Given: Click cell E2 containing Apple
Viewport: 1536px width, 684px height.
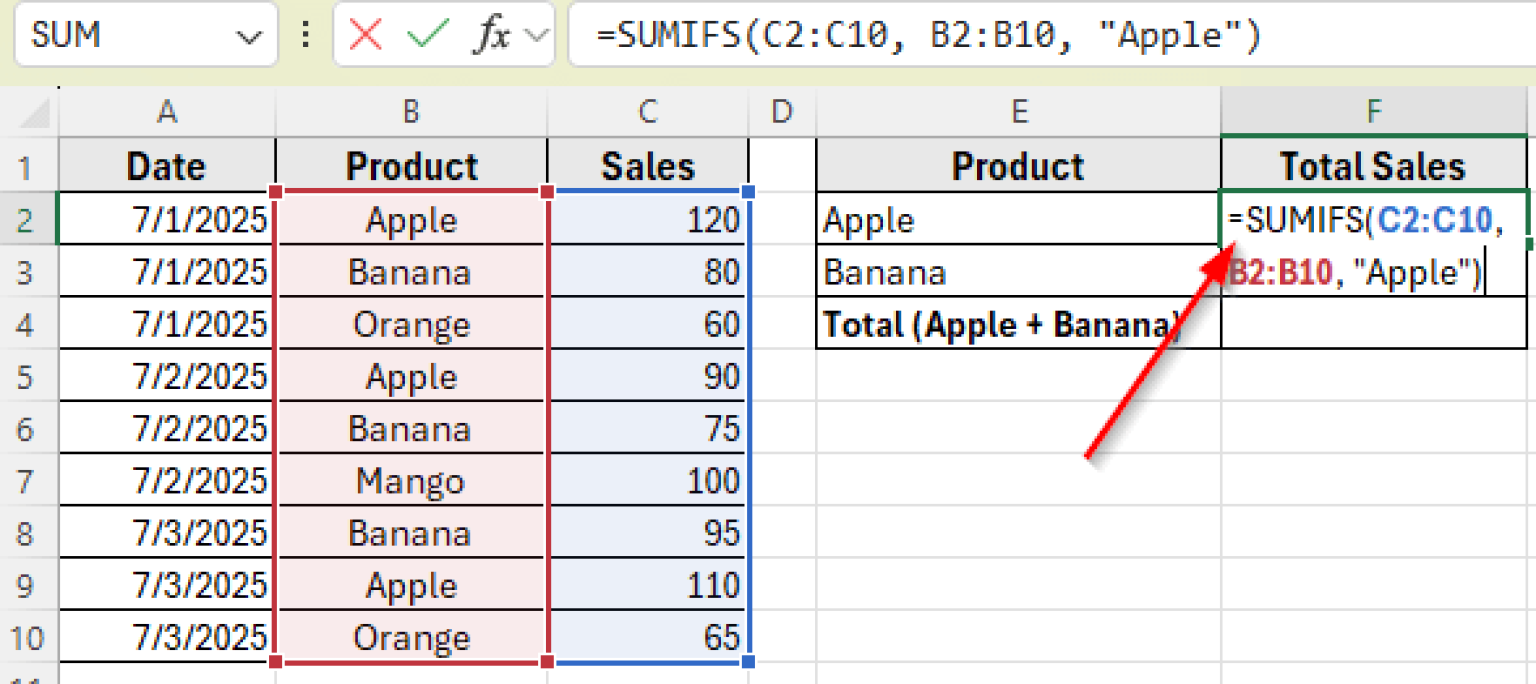Looking at the screenshot, I should point(1019,219).
